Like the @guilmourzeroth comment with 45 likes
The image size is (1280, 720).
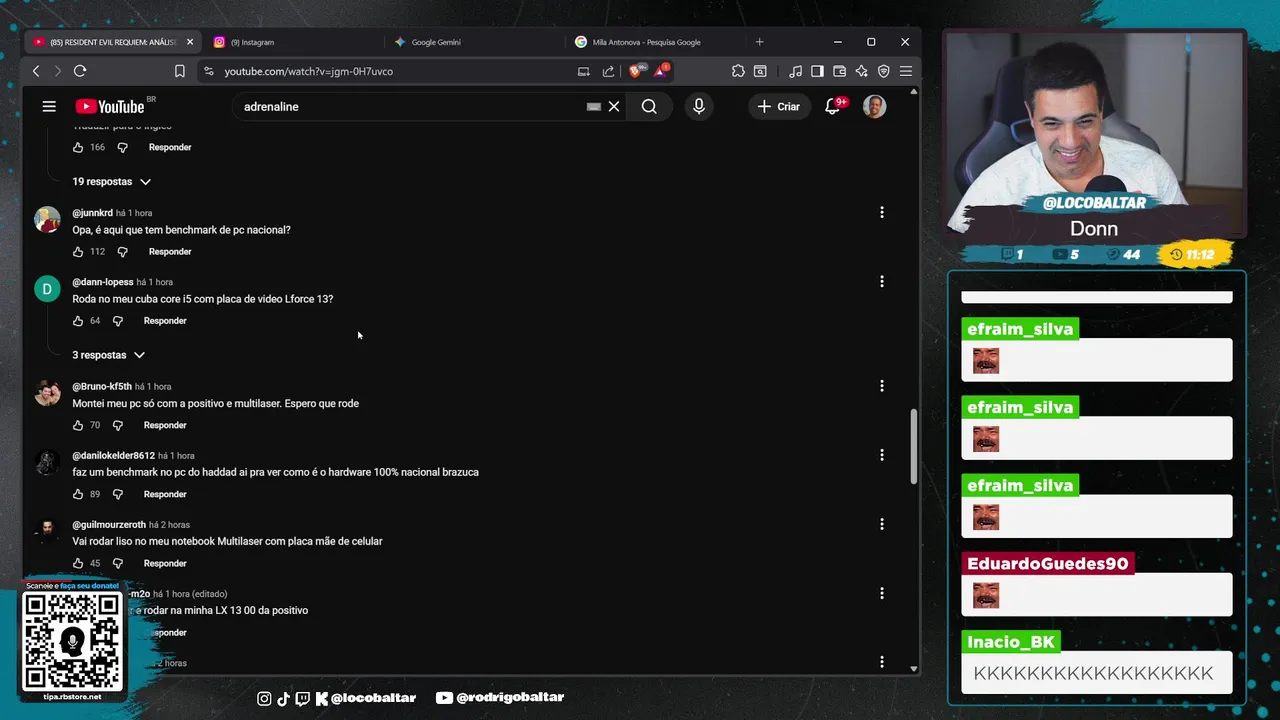[78, 563]
